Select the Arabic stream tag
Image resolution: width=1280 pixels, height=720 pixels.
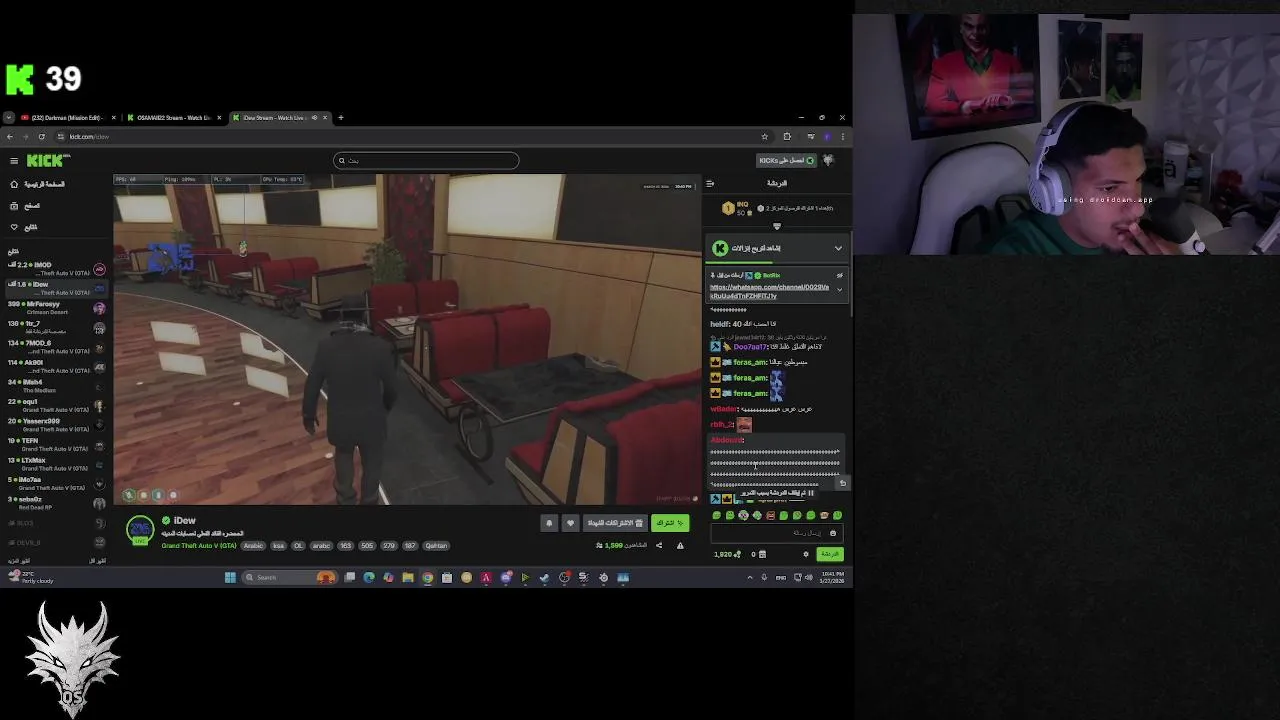(x=253, y=546)
